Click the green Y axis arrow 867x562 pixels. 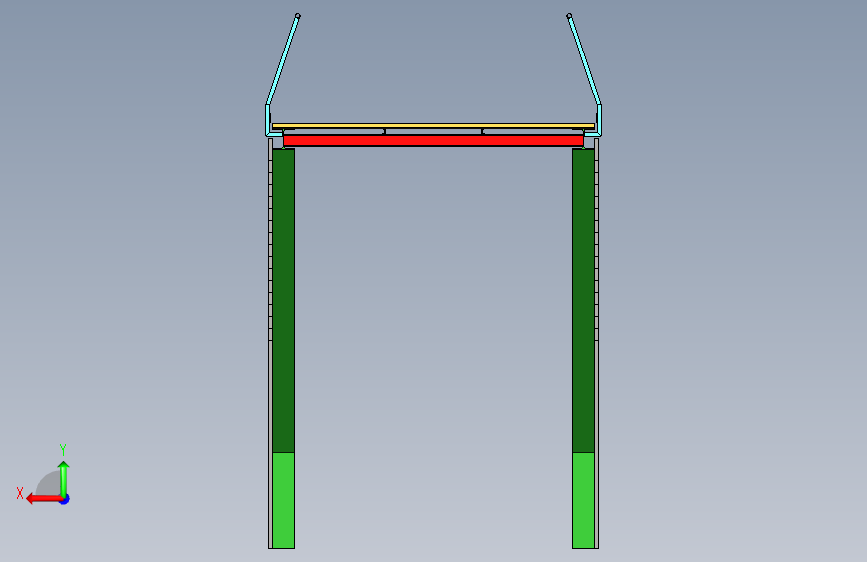64,479
